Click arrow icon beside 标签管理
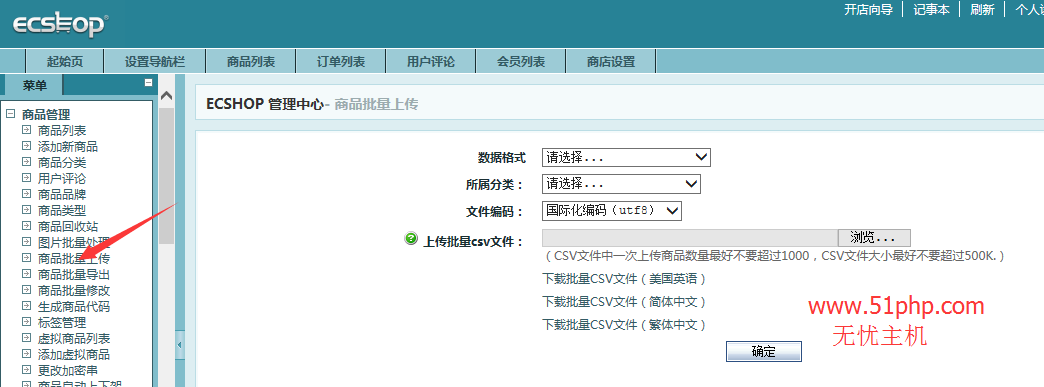 [26, 322]
